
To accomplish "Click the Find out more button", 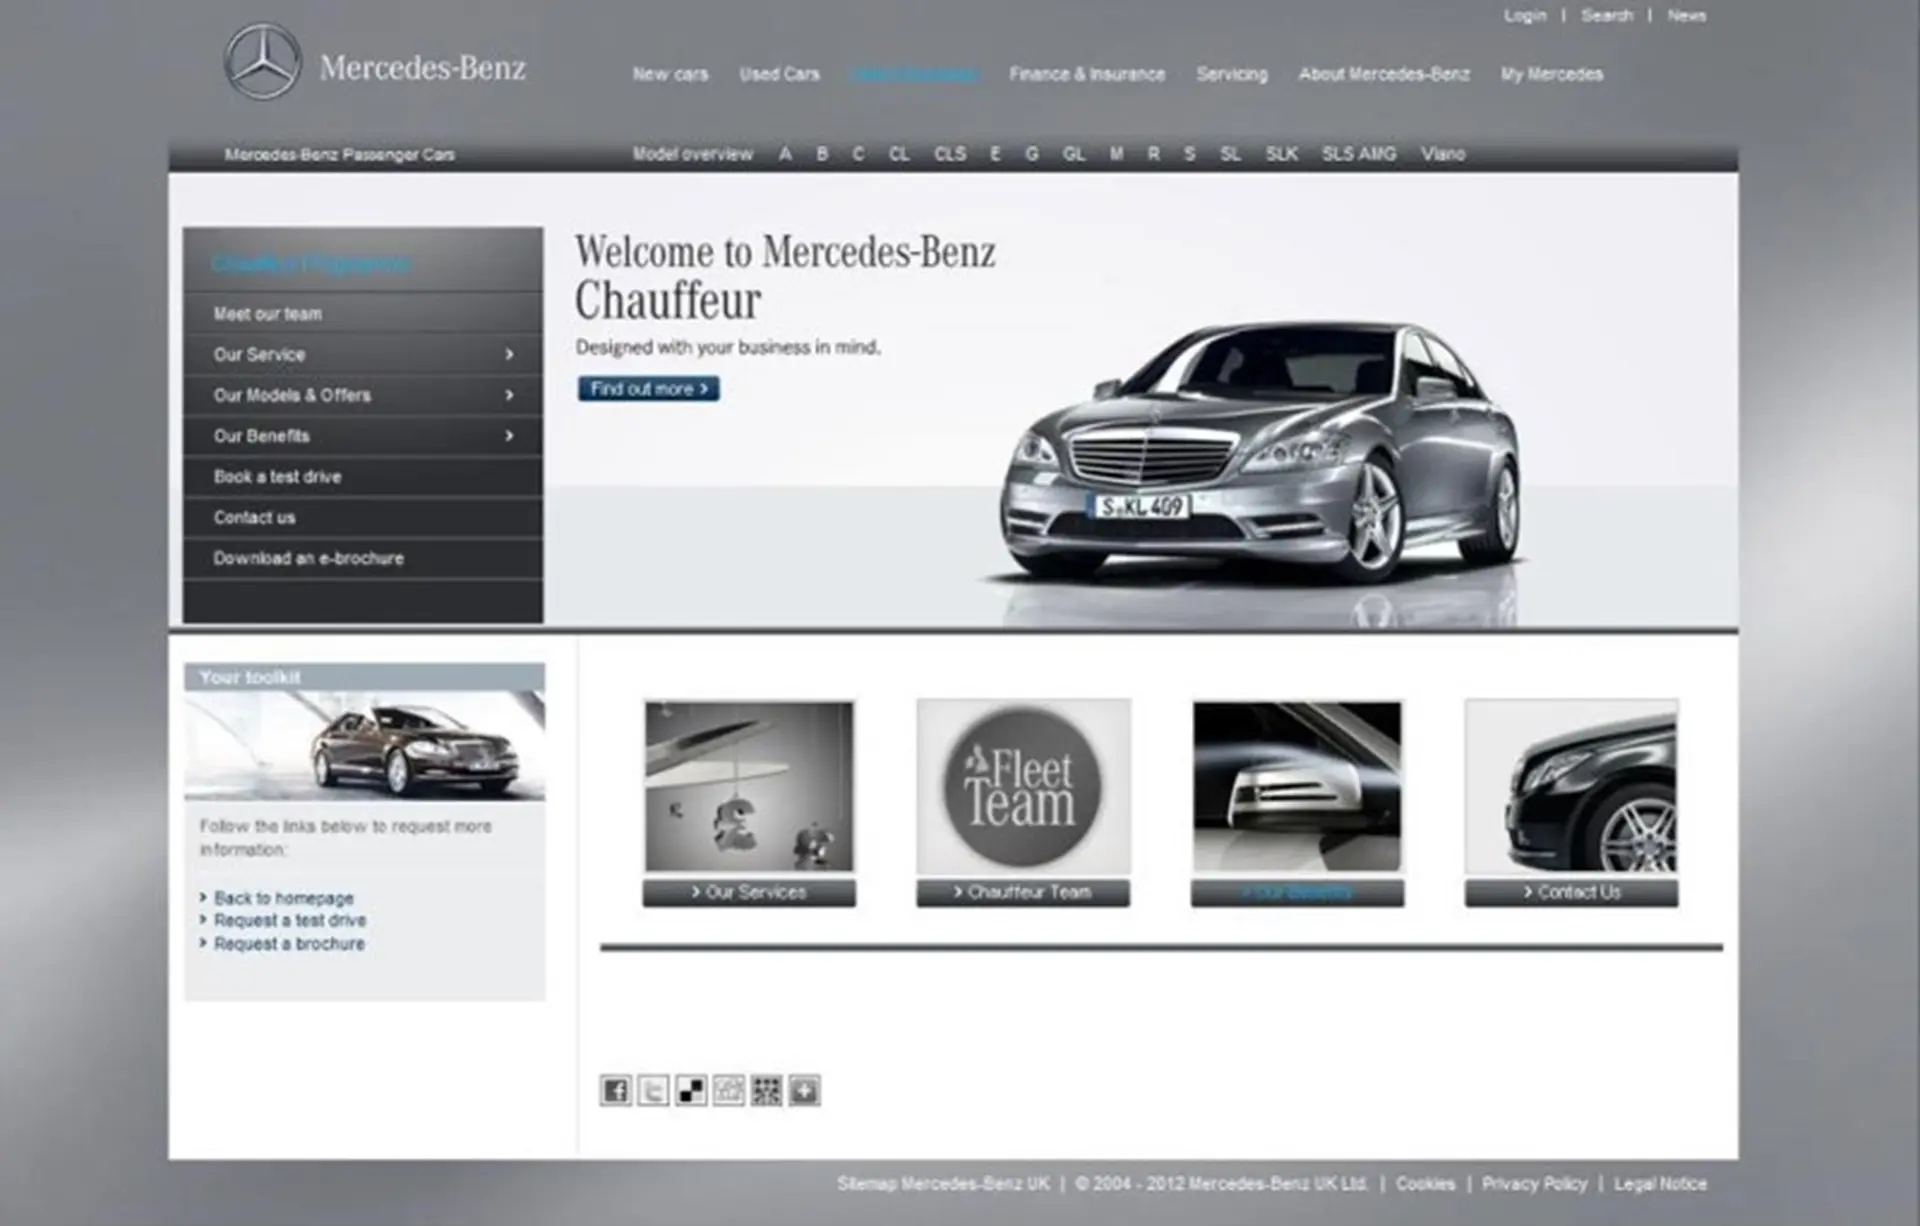I will [x=648, y=388].
